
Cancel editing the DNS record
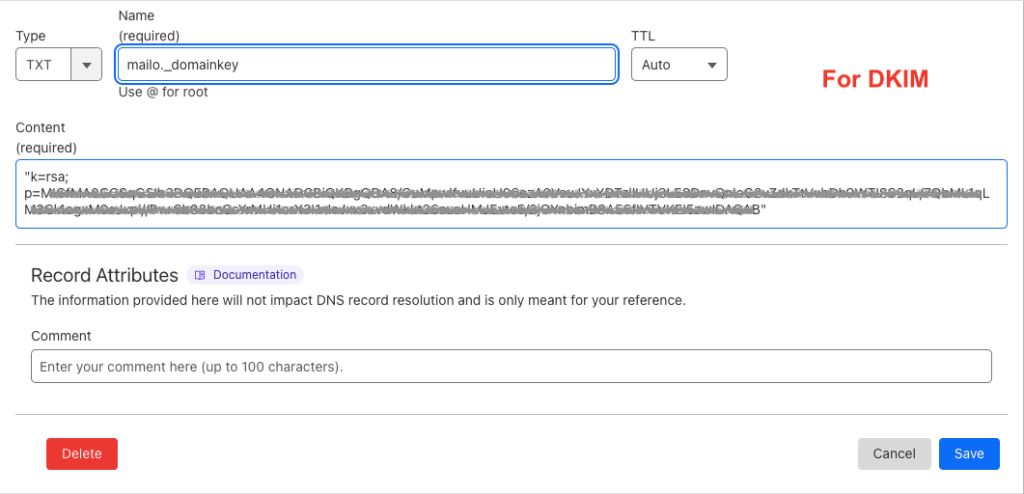893,454
